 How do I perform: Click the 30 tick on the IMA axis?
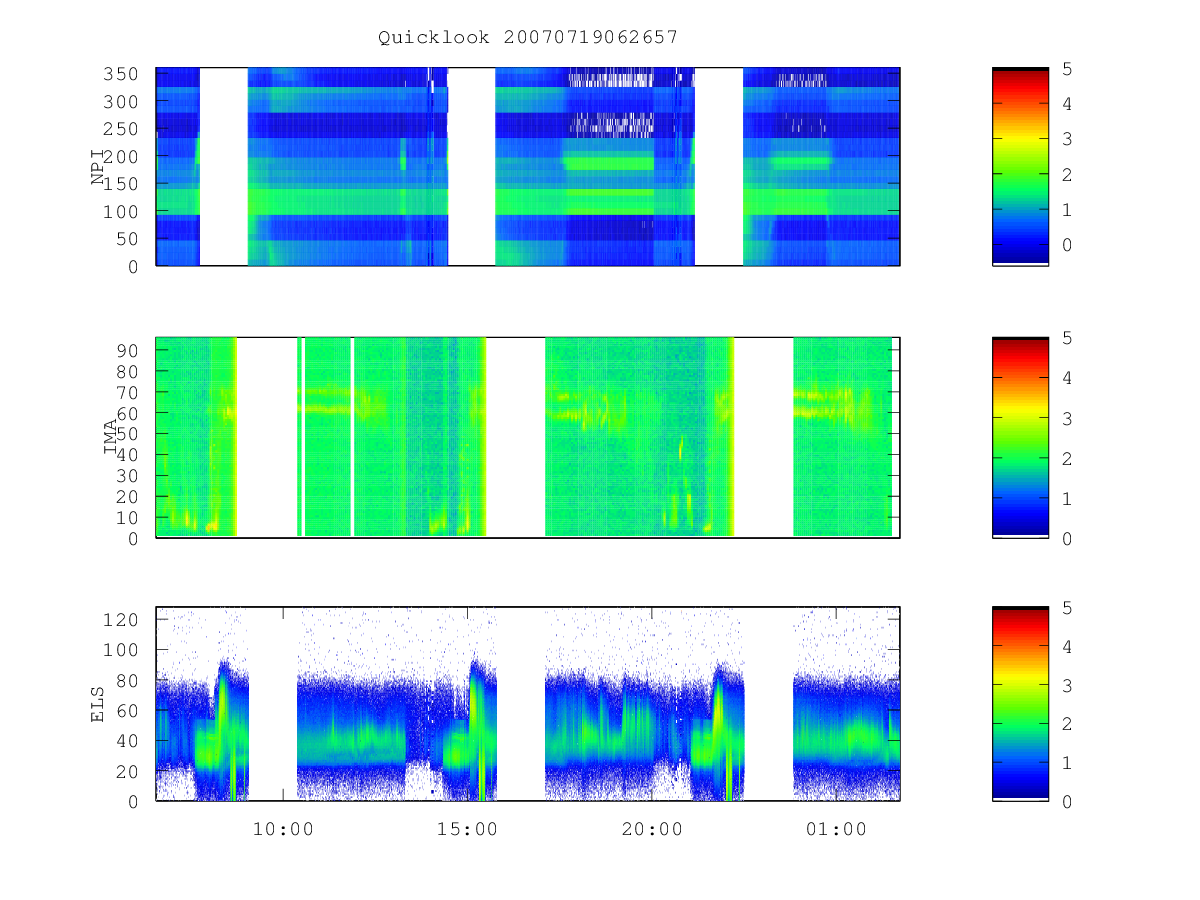128,475
